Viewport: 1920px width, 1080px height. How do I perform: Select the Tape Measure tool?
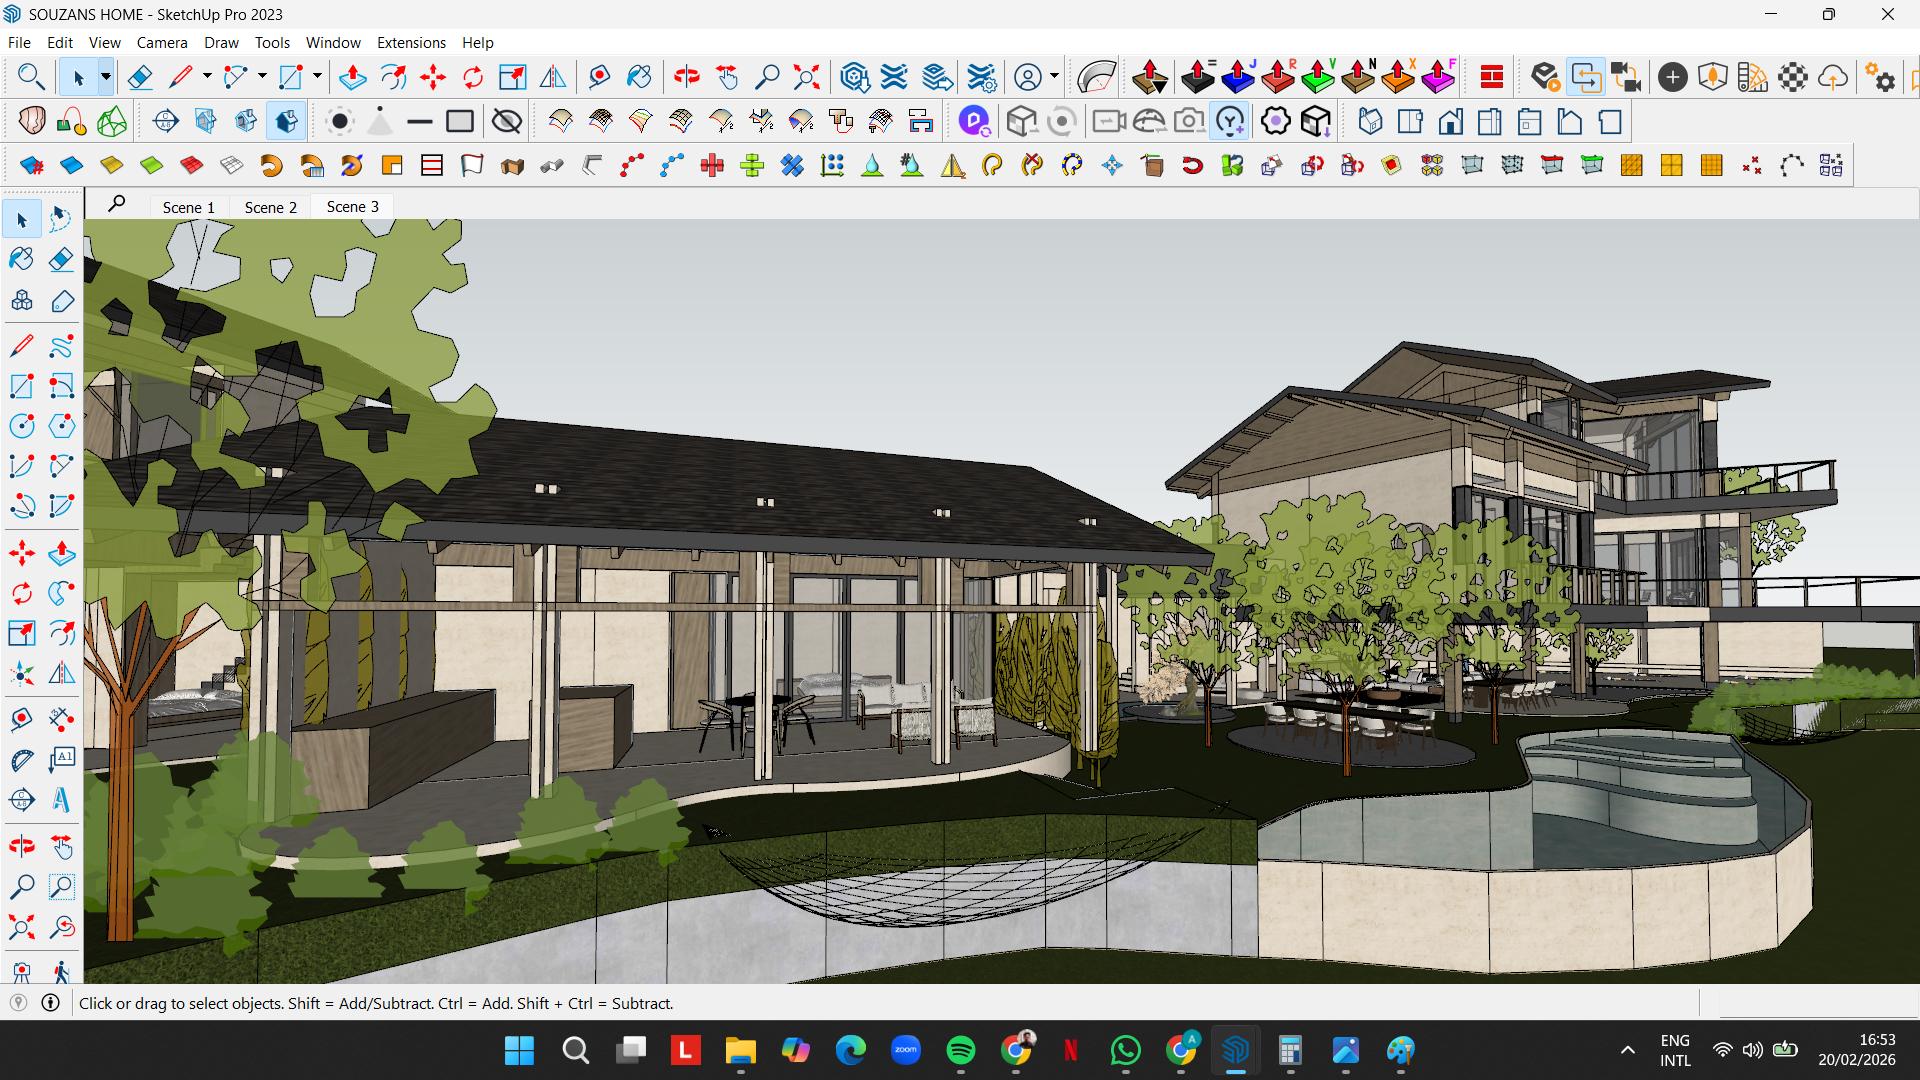[x=599, y=77]
